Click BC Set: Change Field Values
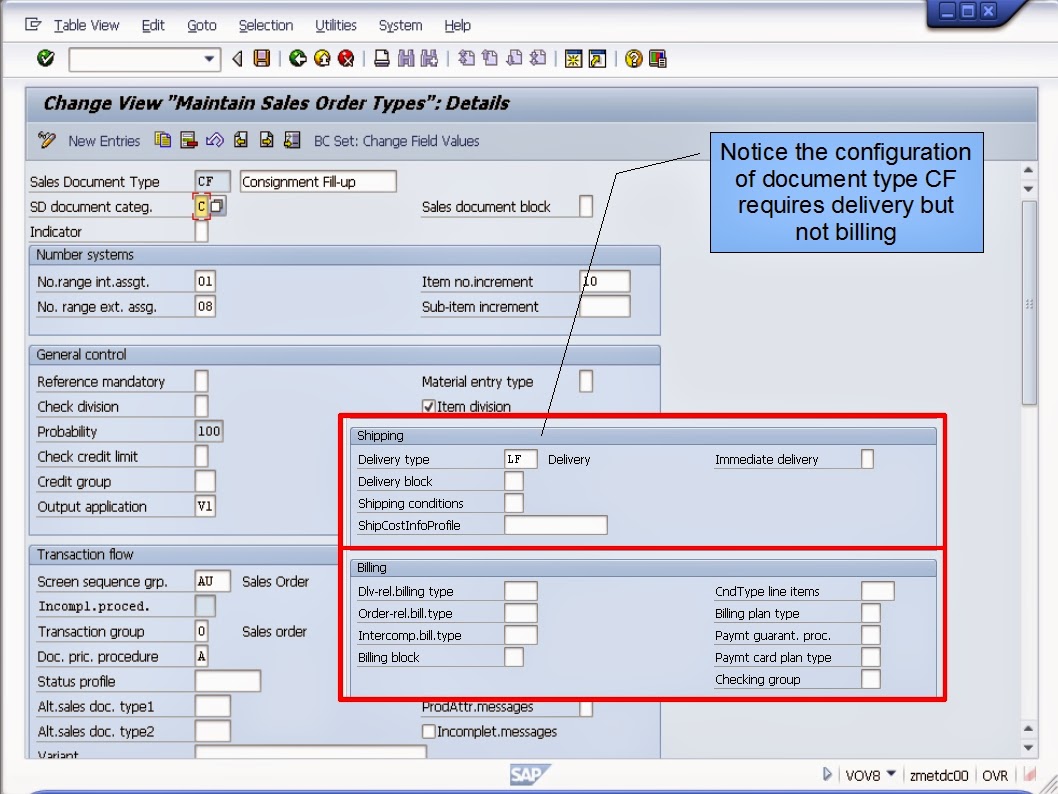Image resolution: width=1058 pixels, height=794 pixels. coord(397,141)
